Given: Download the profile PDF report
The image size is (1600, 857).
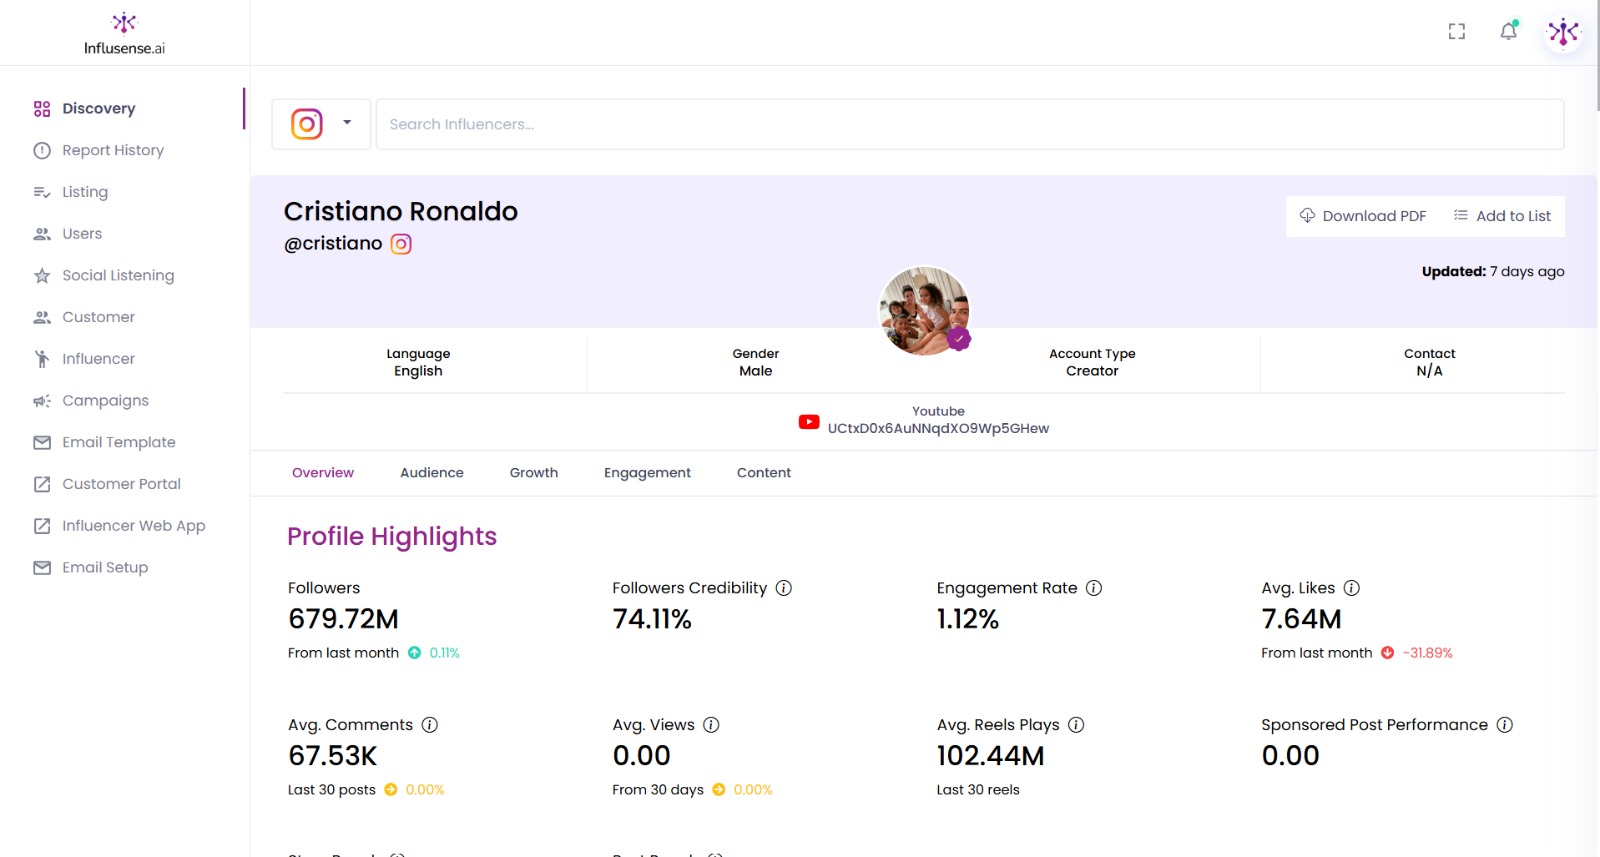Looking at the screenshot, I should click(1363, 216).
